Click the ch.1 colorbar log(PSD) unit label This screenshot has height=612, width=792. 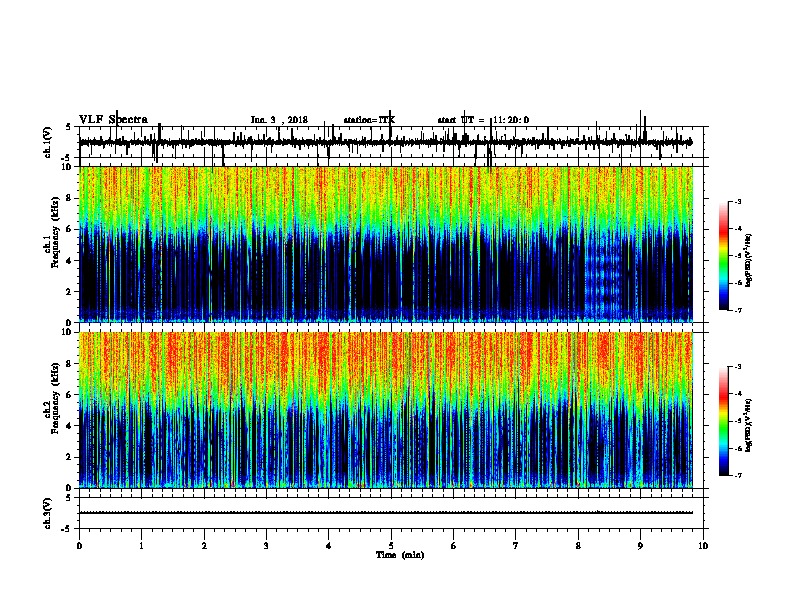749,260
